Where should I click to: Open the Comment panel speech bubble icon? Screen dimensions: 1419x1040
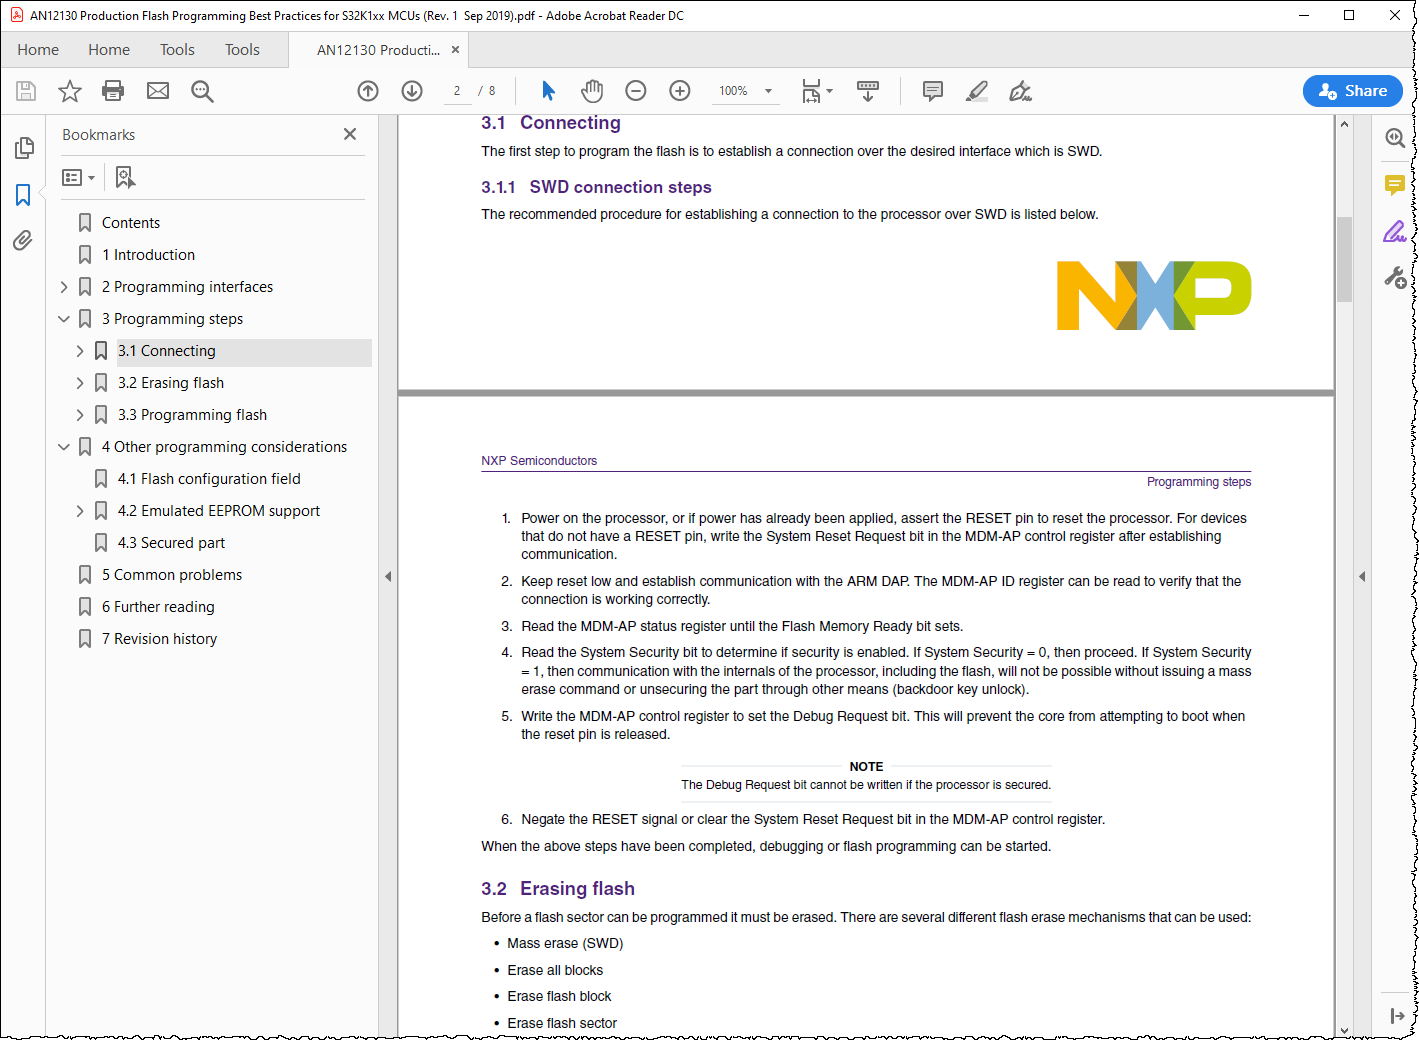1395,185
